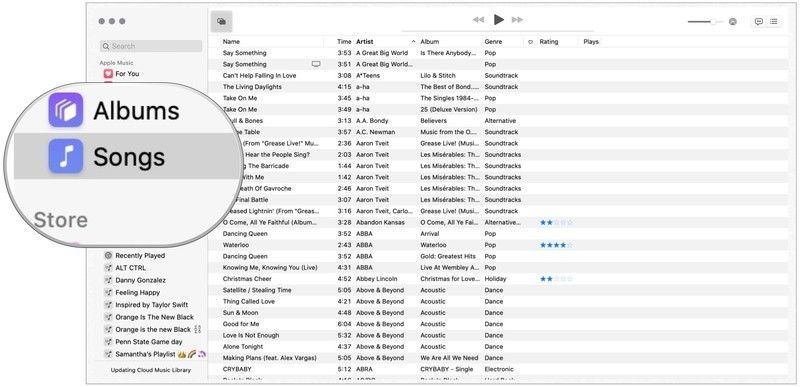Screen dimensions: 800x387
Task: Click the A.A. Bondy artist cell
Action: pyautogui.click(x=372, y=121)
